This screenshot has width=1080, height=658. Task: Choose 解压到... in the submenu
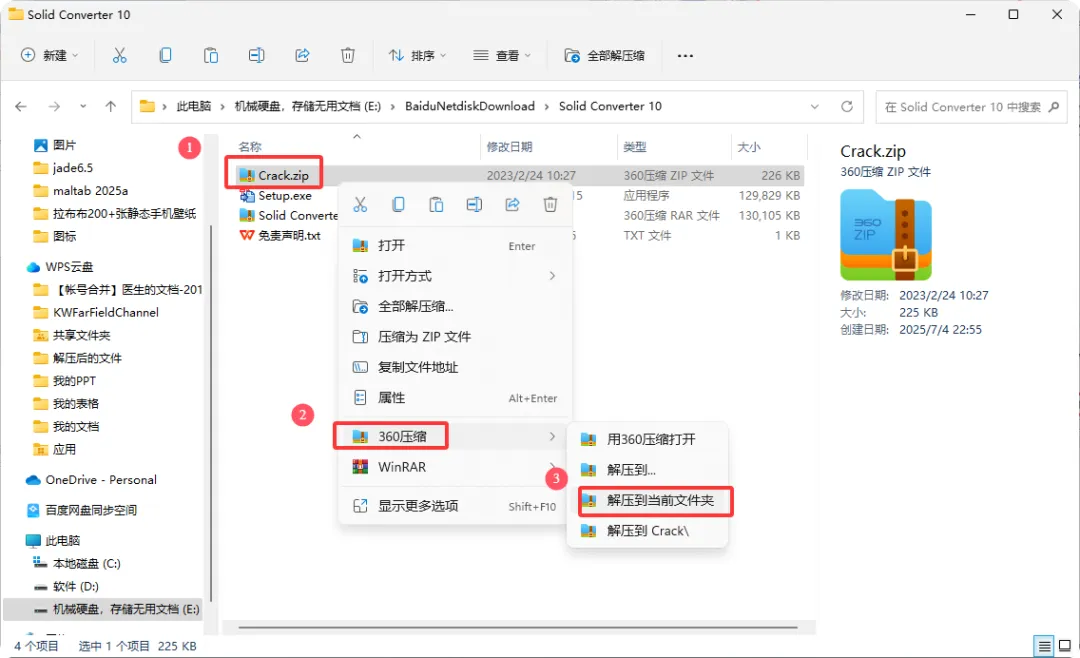point(647,470)
